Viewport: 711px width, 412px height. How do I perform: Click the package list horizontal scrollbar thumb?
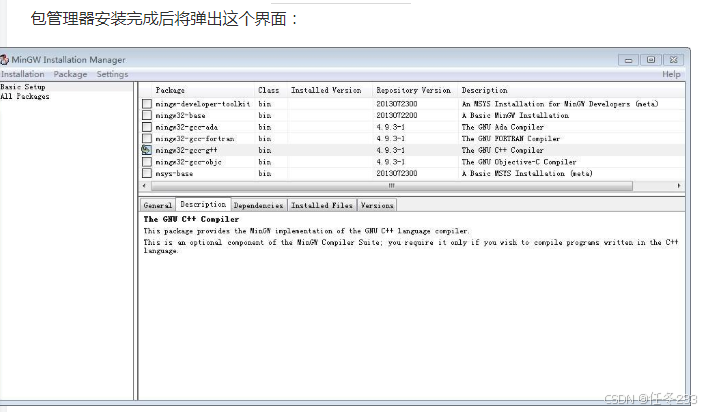coord(392,185)
